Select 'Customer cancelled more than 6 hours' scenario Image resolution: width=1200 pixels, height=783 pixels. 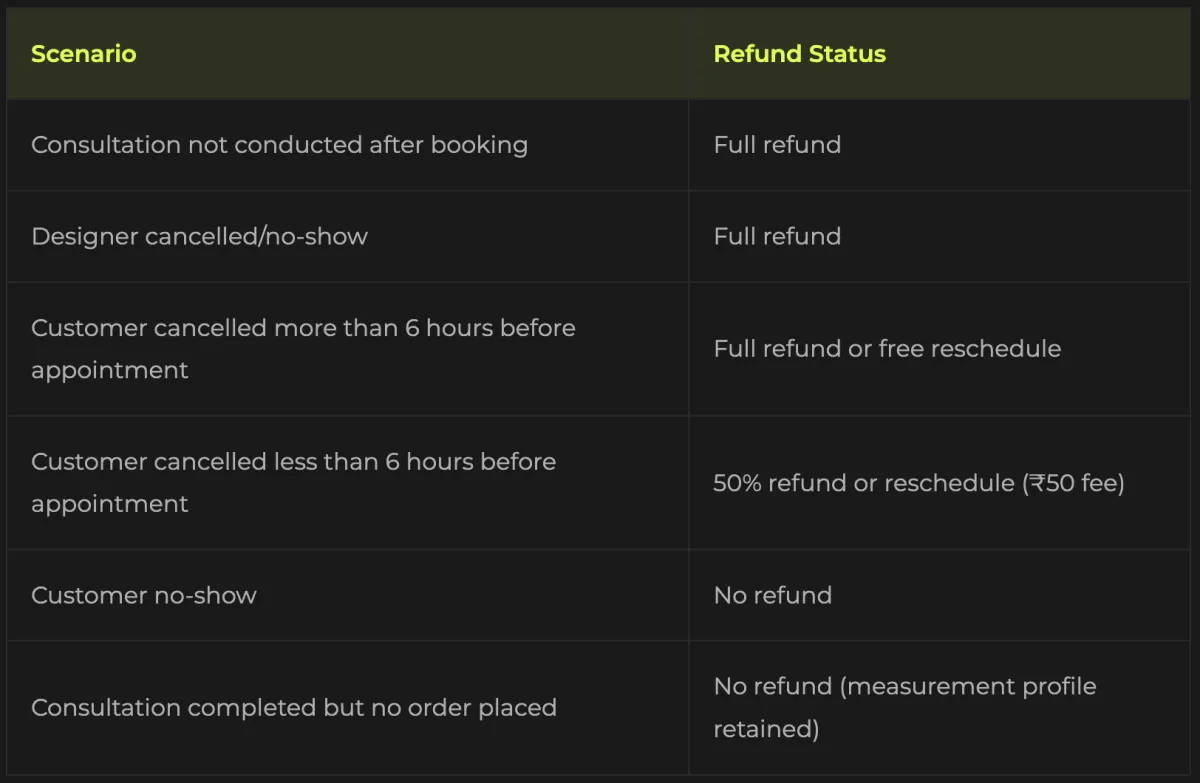pyautogui.click(x=303, y=348)
